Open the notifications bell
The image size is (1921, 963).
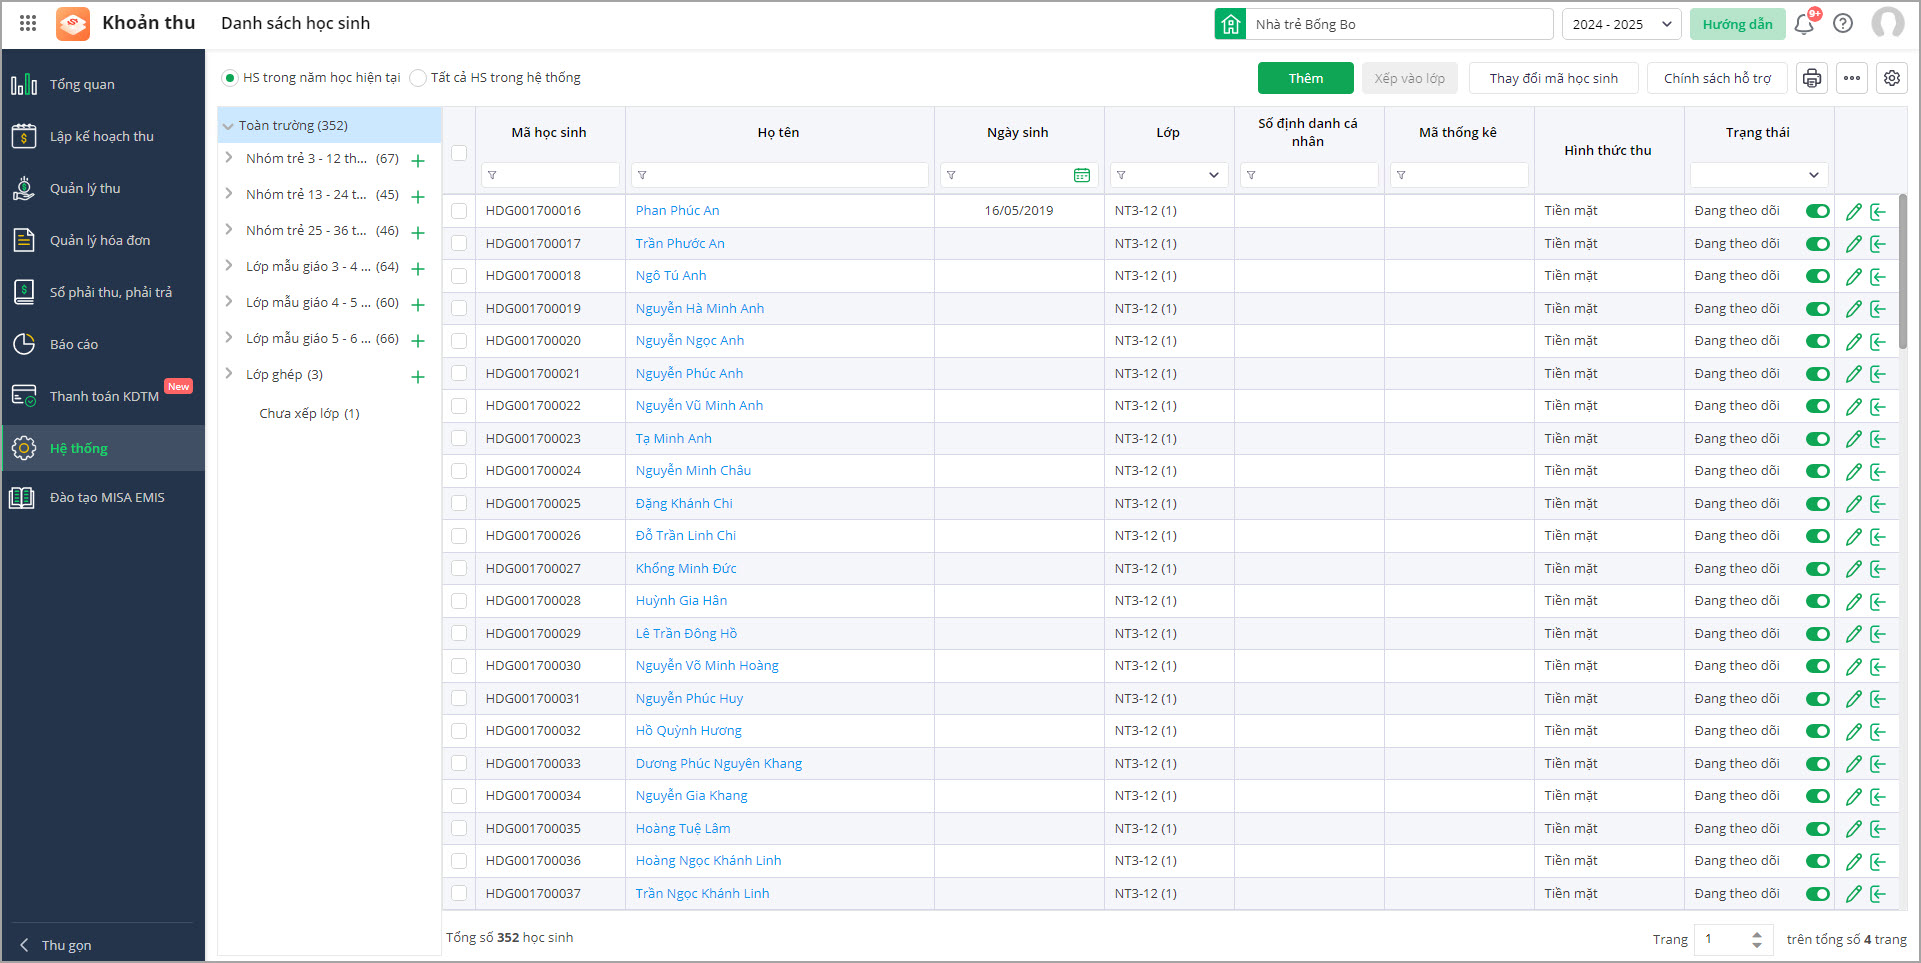coord(1805,24)
